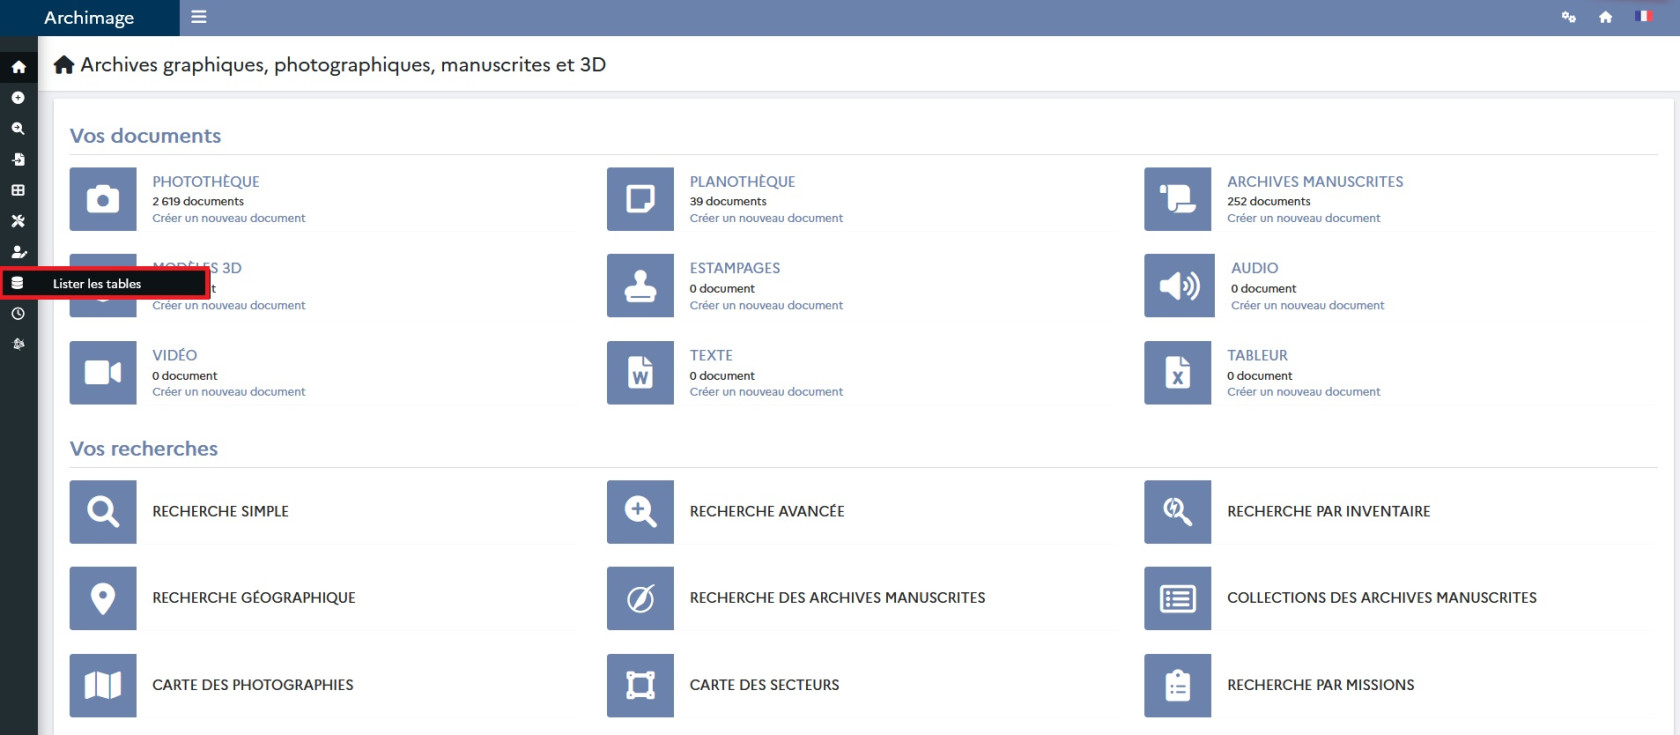Click the Audio speaker tile icon

point(1179,286)
